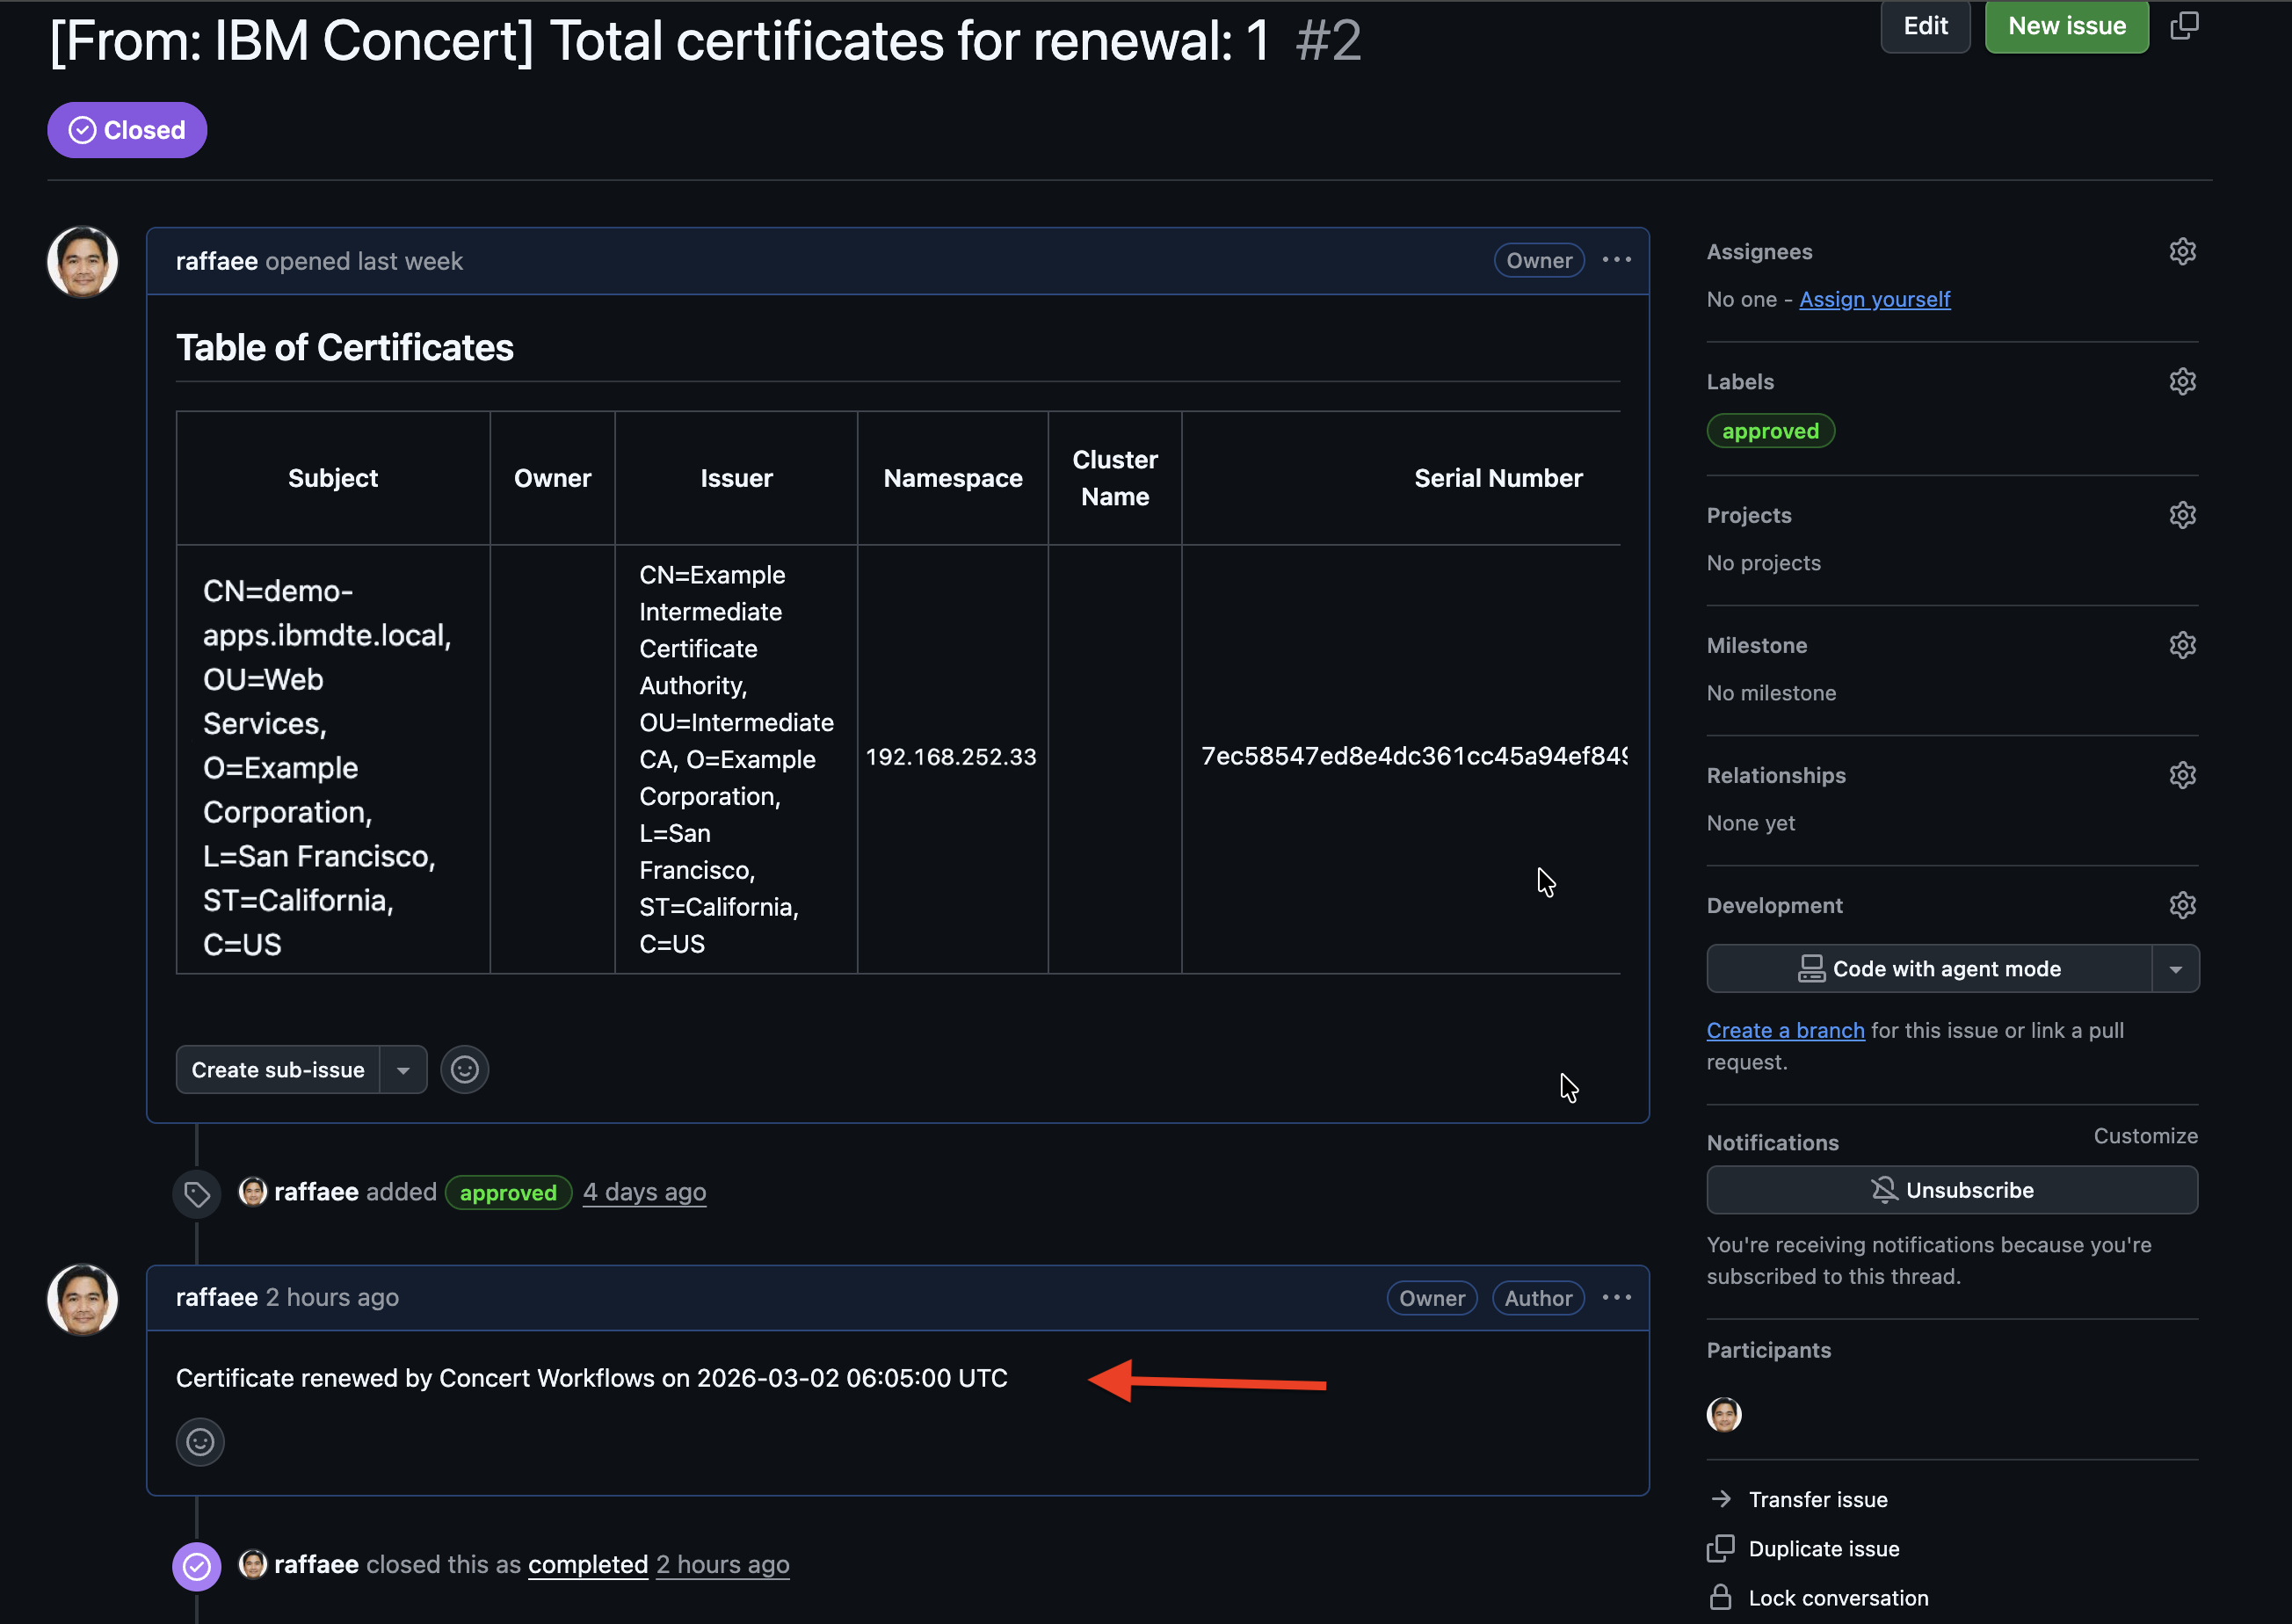The height and width of the screenshot is (1624, 2292).
Task: Open options menu on raffaee's comment
Action: tap(1616, 1298)
